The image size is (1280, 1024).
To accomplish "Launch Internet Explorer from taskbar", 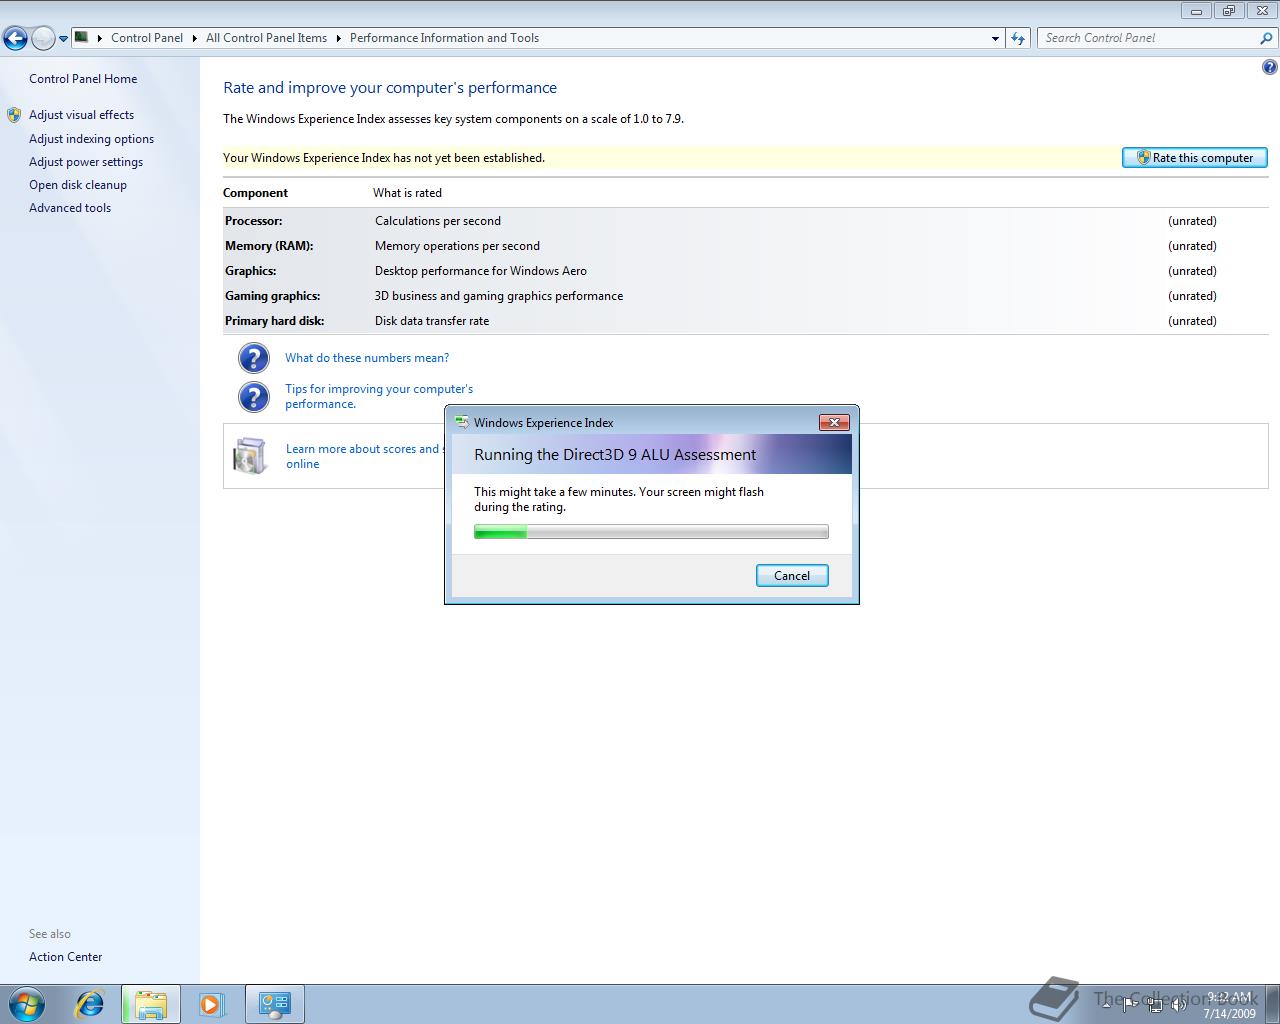I will [x=90, y=1003].
